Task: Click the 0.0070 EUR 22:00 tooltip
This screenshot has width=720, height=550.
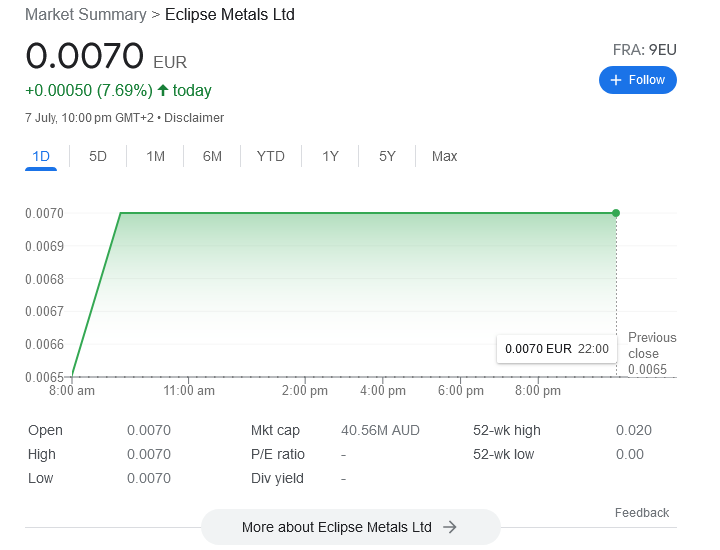Action: (557, 349)
